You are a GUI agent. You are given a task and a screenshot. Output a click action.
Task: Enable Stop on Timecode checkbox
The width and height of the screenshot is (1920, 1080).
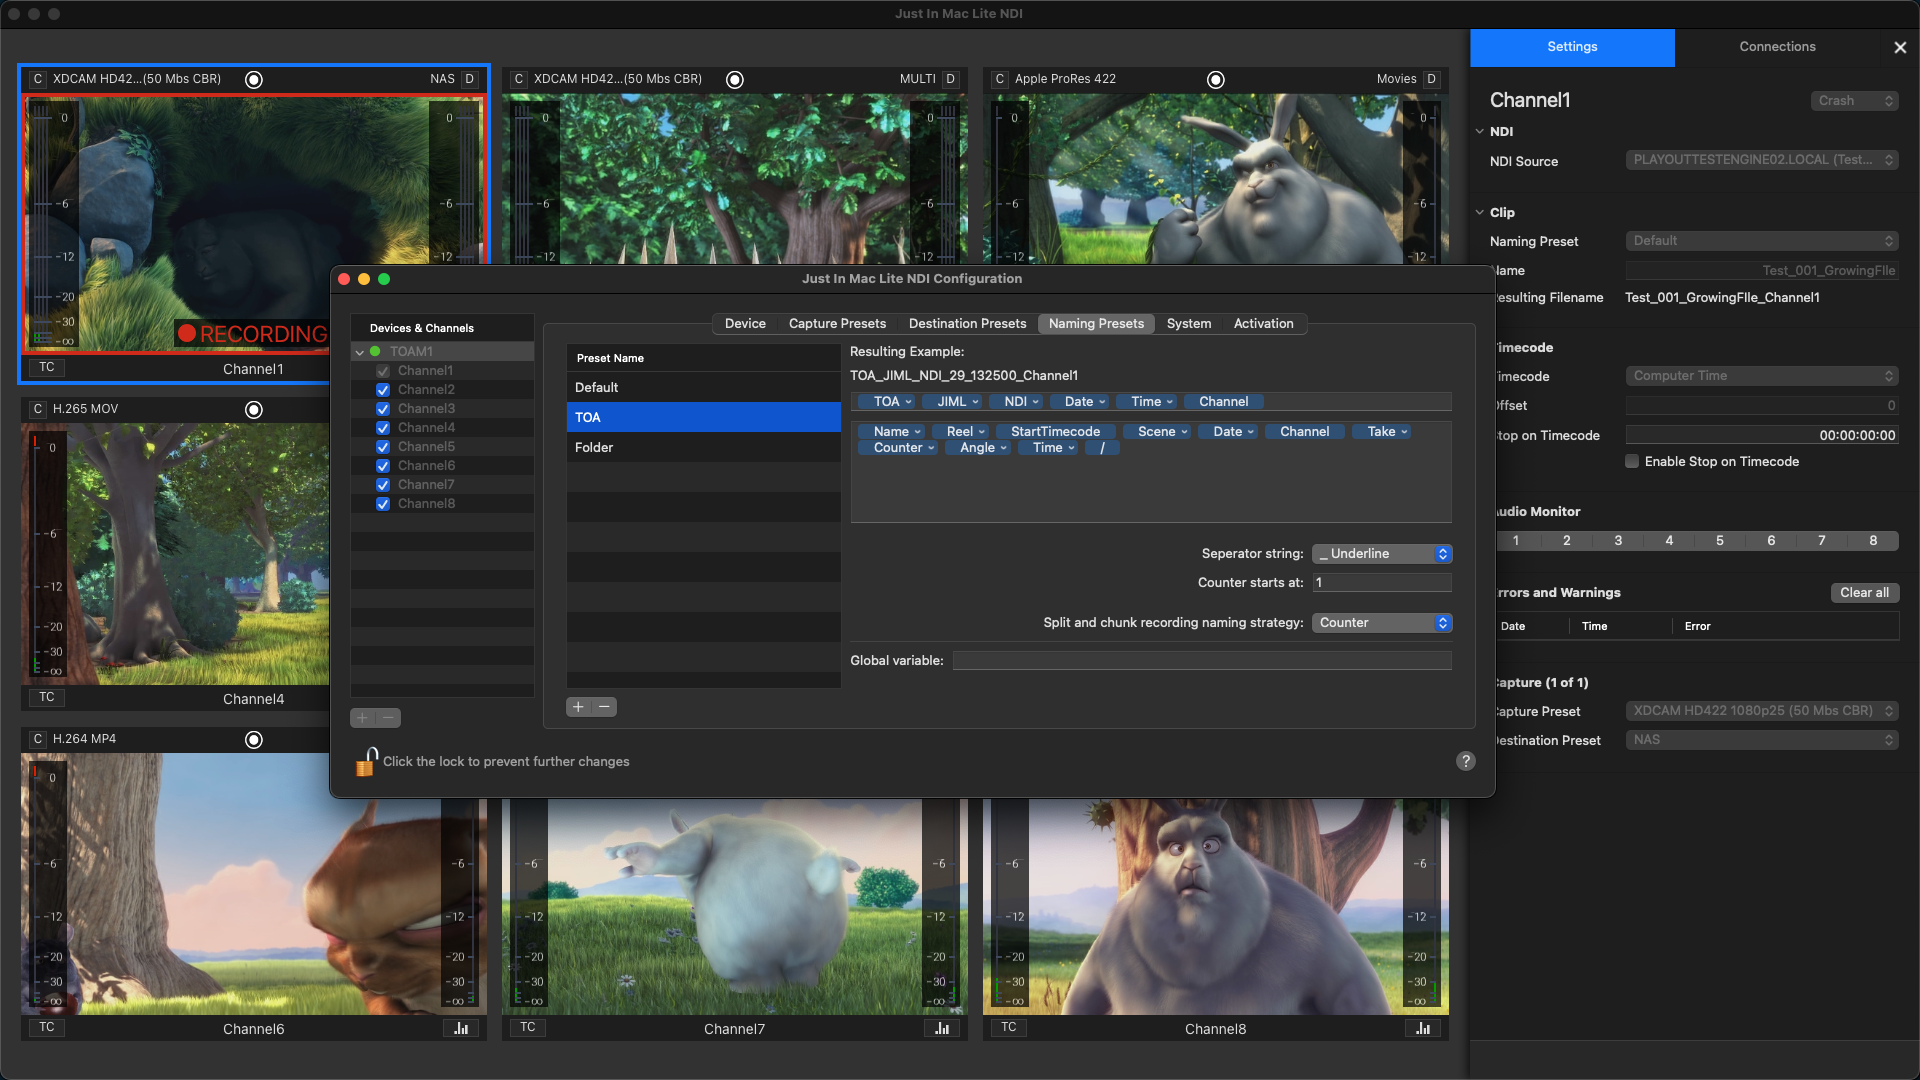tap(1632, 462)
